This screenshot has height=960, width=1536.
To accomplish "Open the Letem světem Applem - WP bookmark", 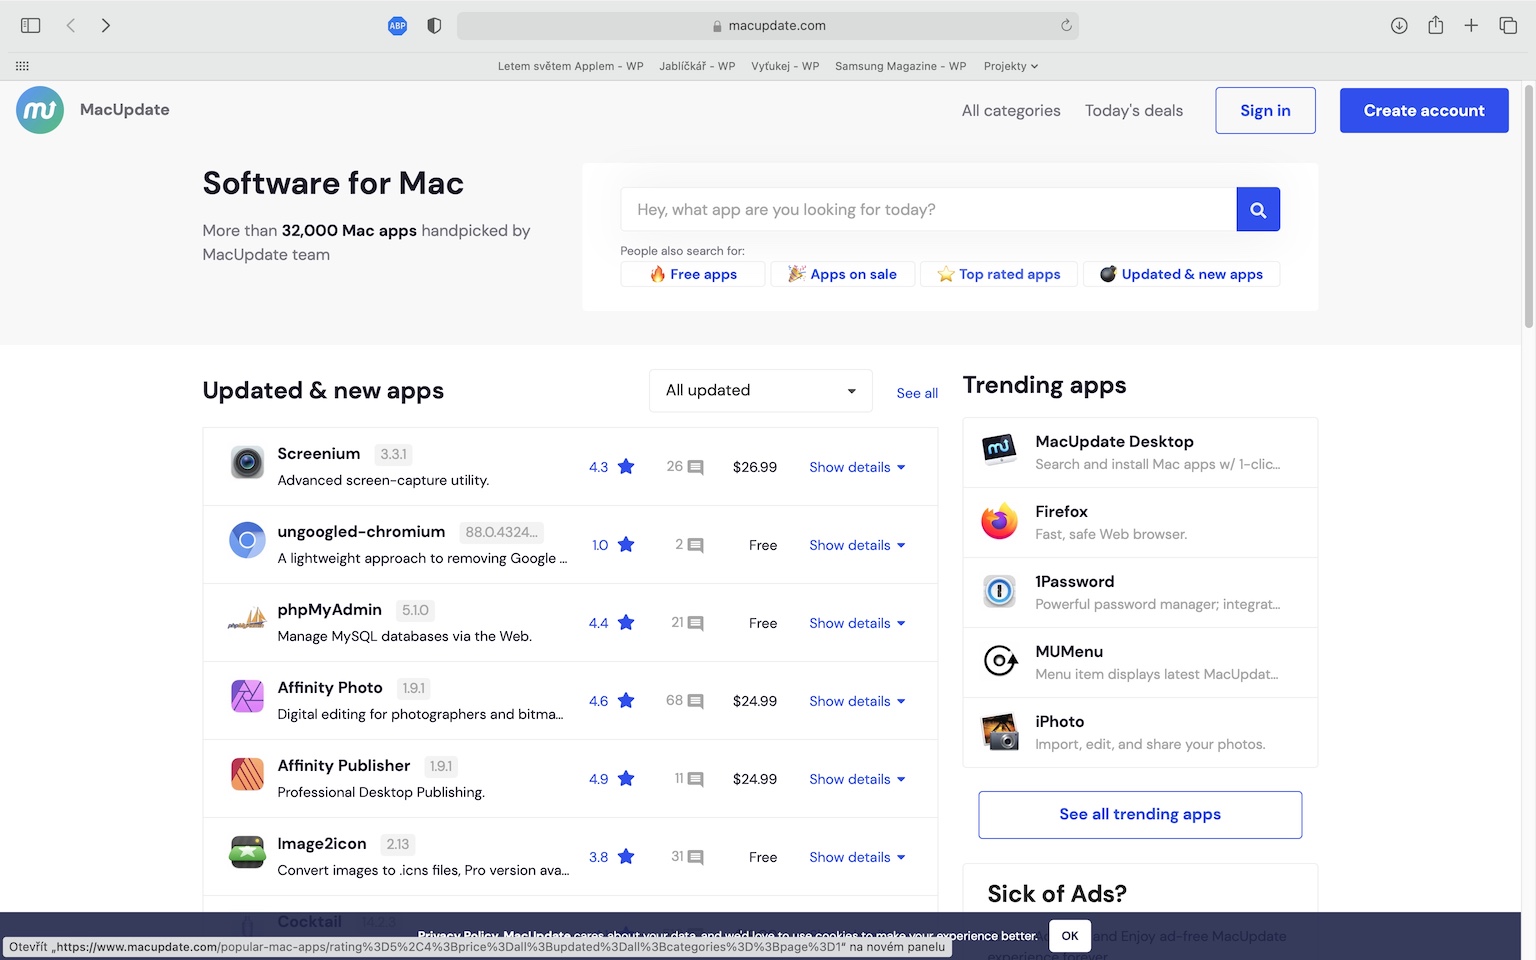I will [x=570, y=66].
